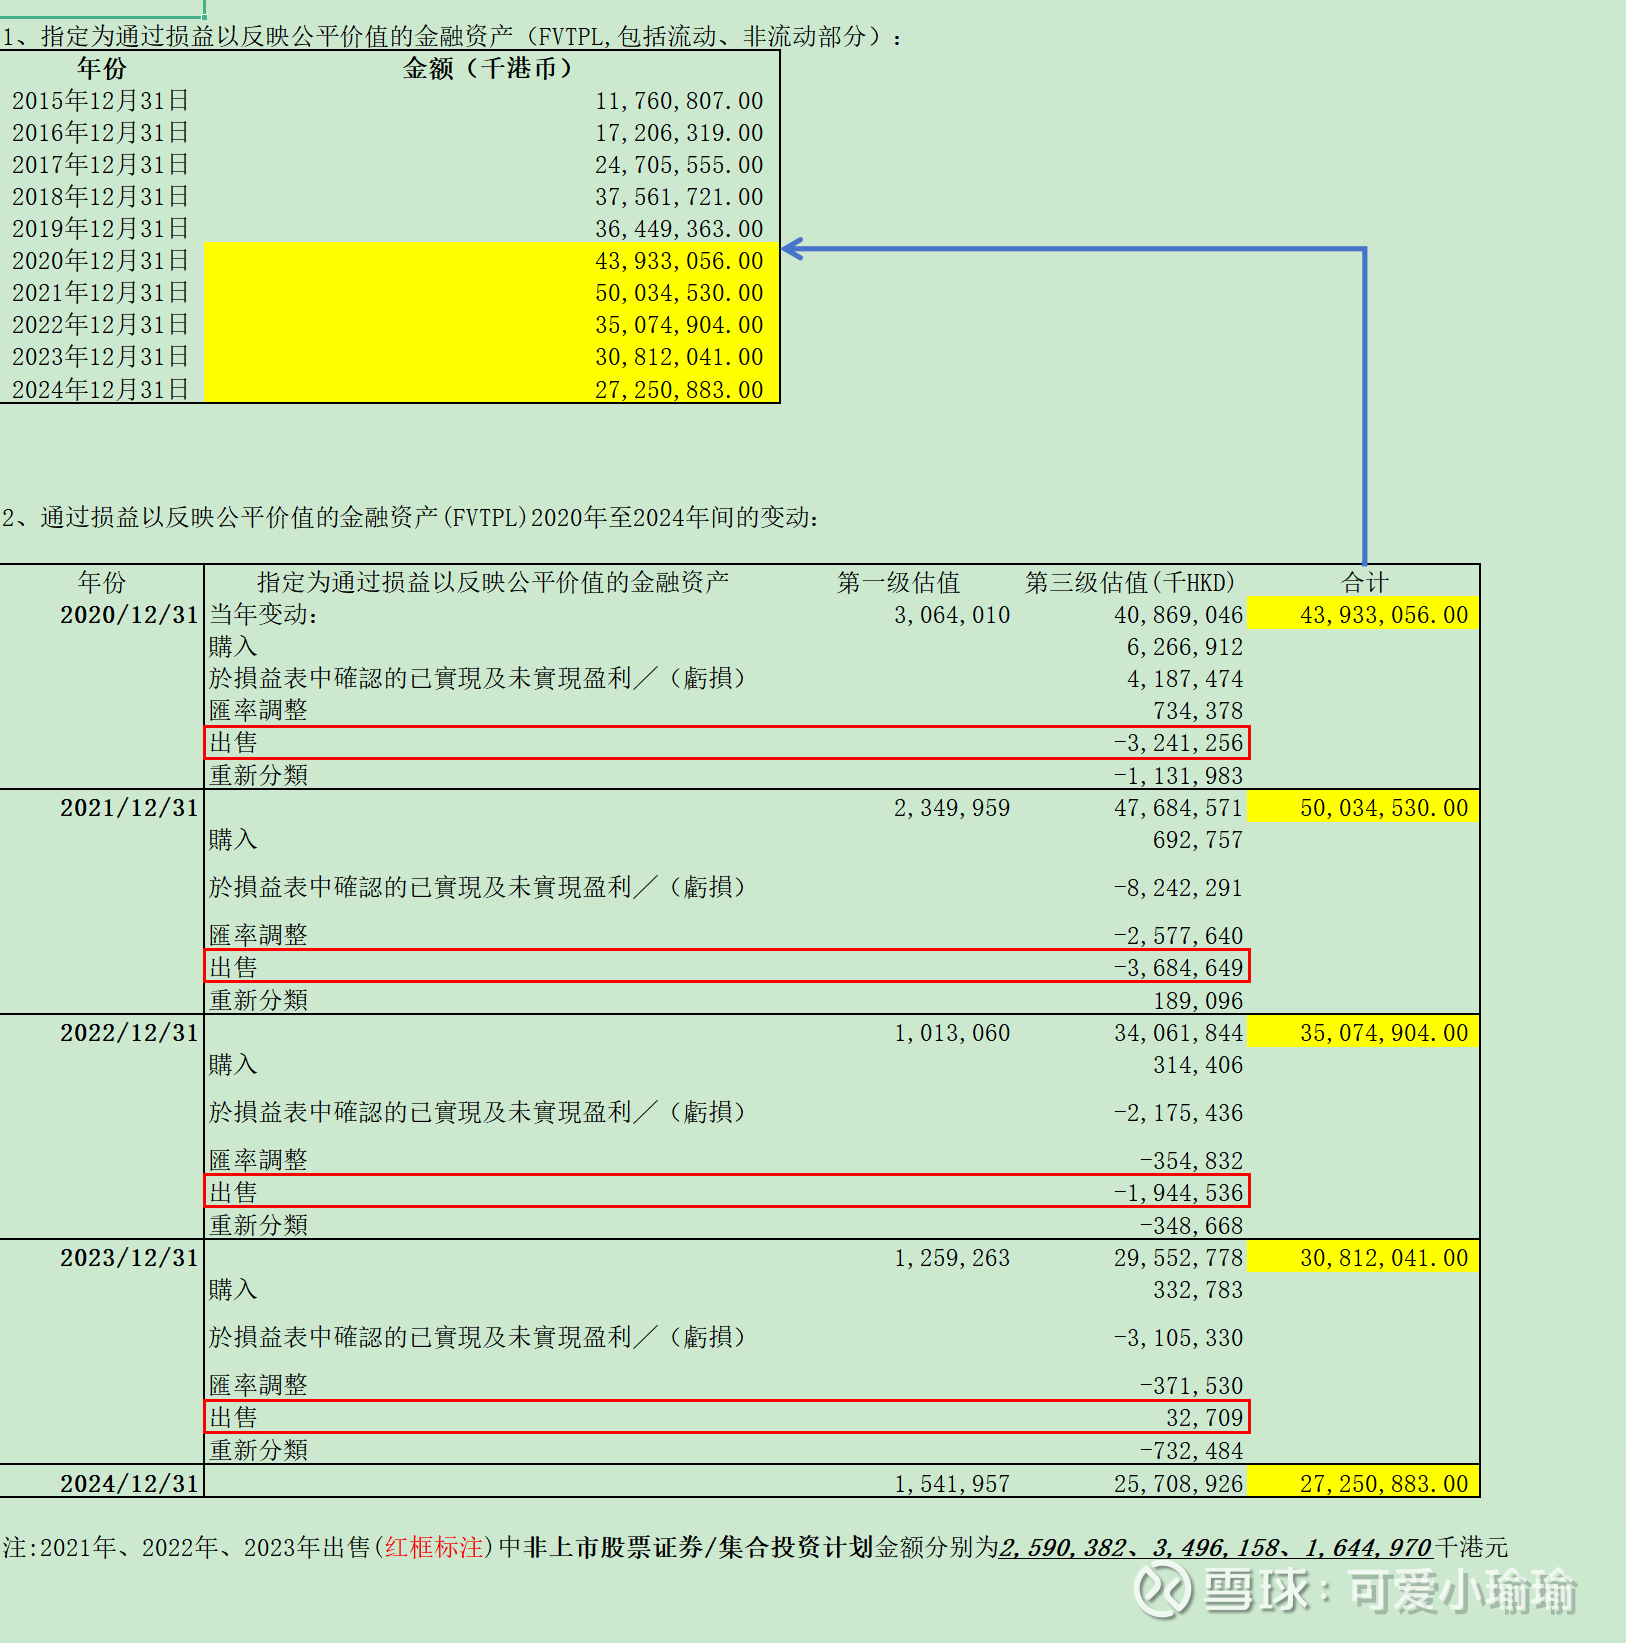This screenshot has height=1643, width=1626.
Task: Select highlighted 43,933,056.00 in first table
Action: coord(679,261)
